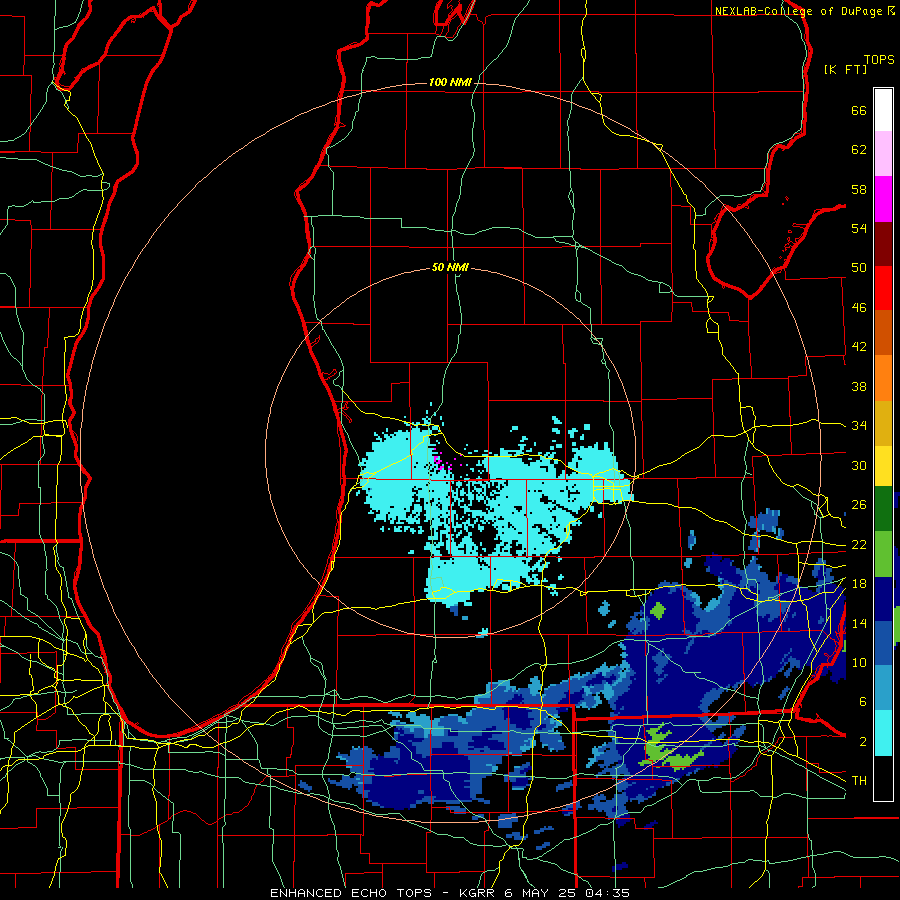Click the '26' legend value

(x=859, y=505)
